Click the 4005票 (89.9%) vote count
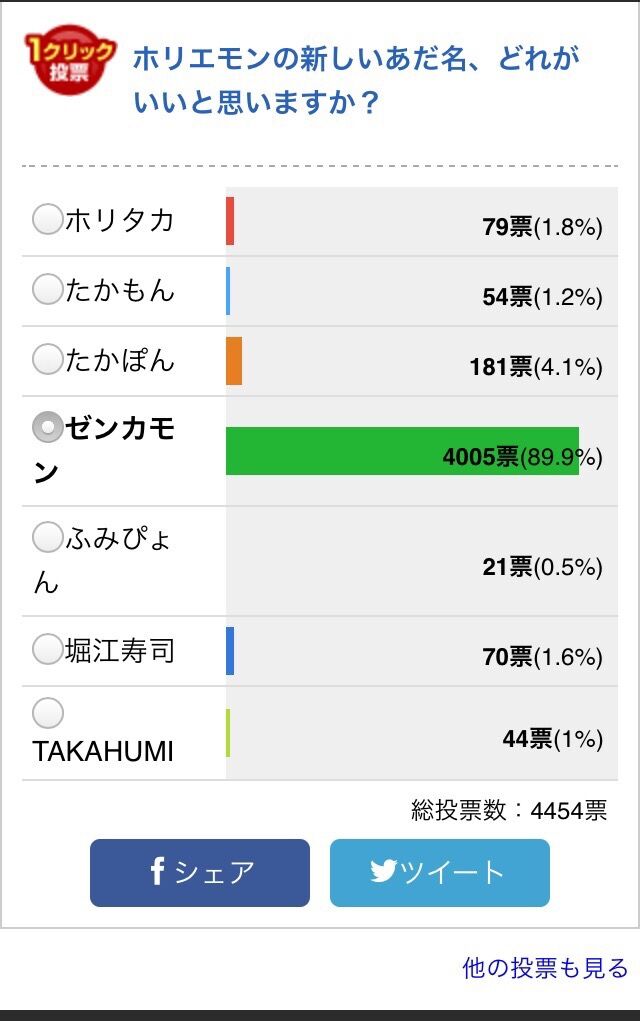Viewport: 640px width, 1021px height. 522,458
